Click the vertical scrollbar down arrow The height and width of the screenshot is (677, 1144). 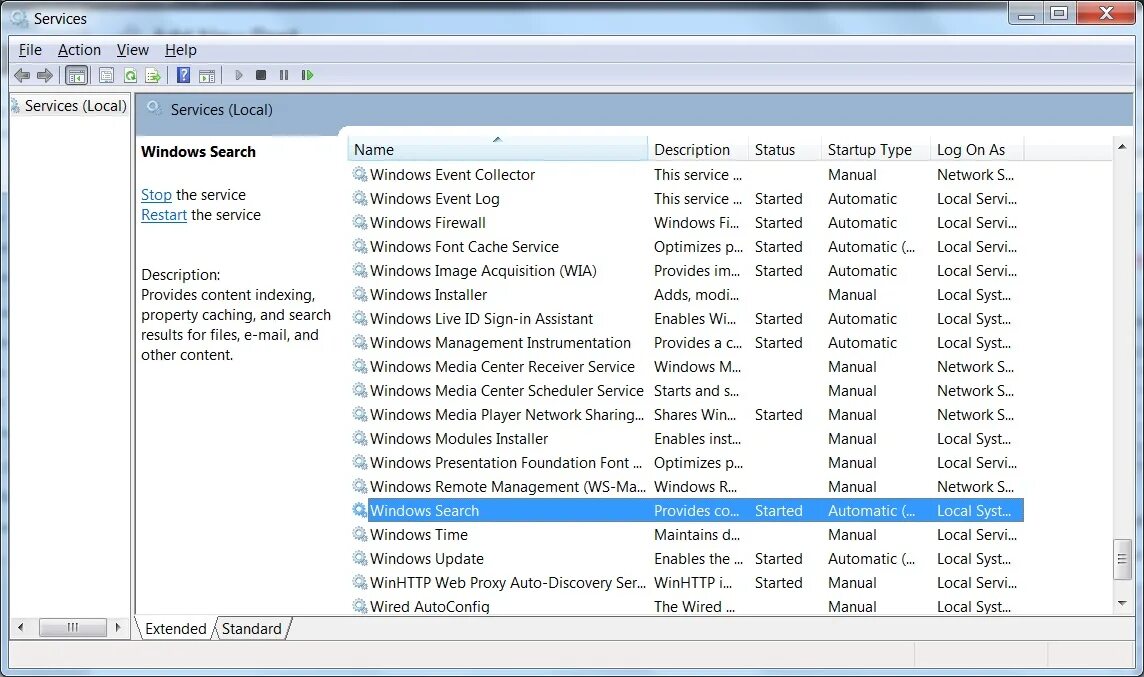tap(1122, 603)
